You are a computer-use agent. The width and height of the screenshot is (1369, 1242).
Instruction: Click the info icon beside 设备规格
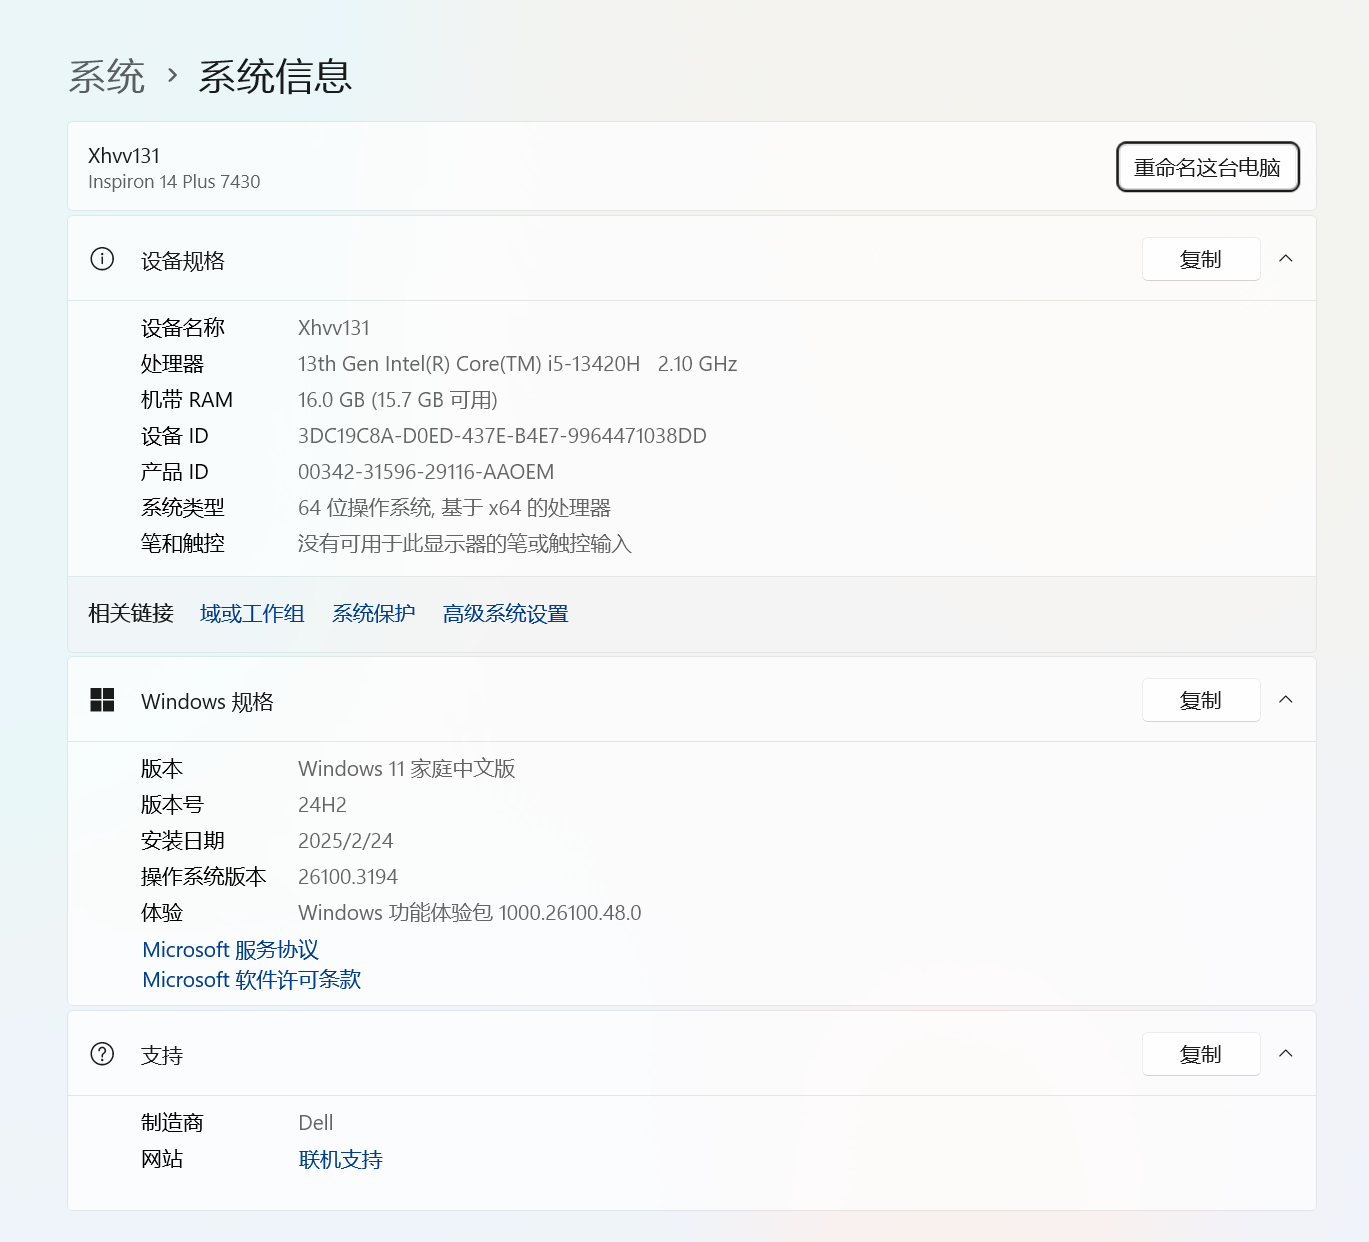click(102, 260)
